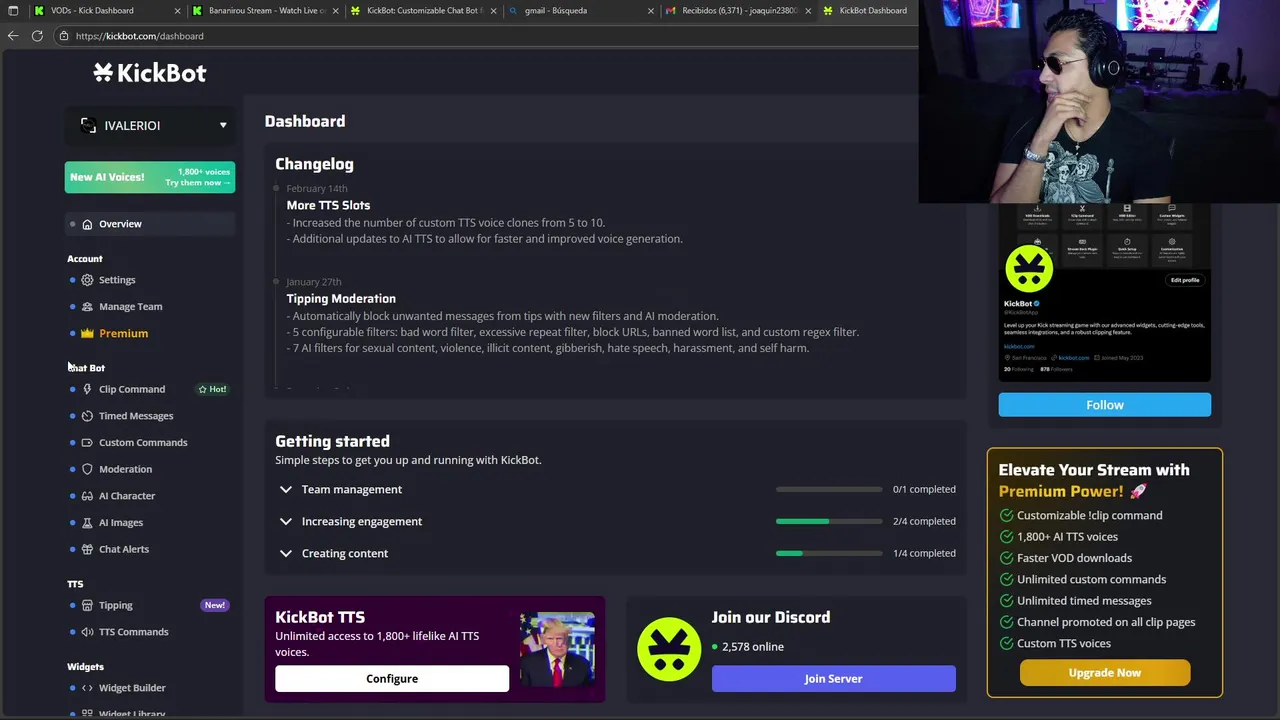Click the Join Server Discord button
Screen dimensions: 1280x720
click(833, 679)
